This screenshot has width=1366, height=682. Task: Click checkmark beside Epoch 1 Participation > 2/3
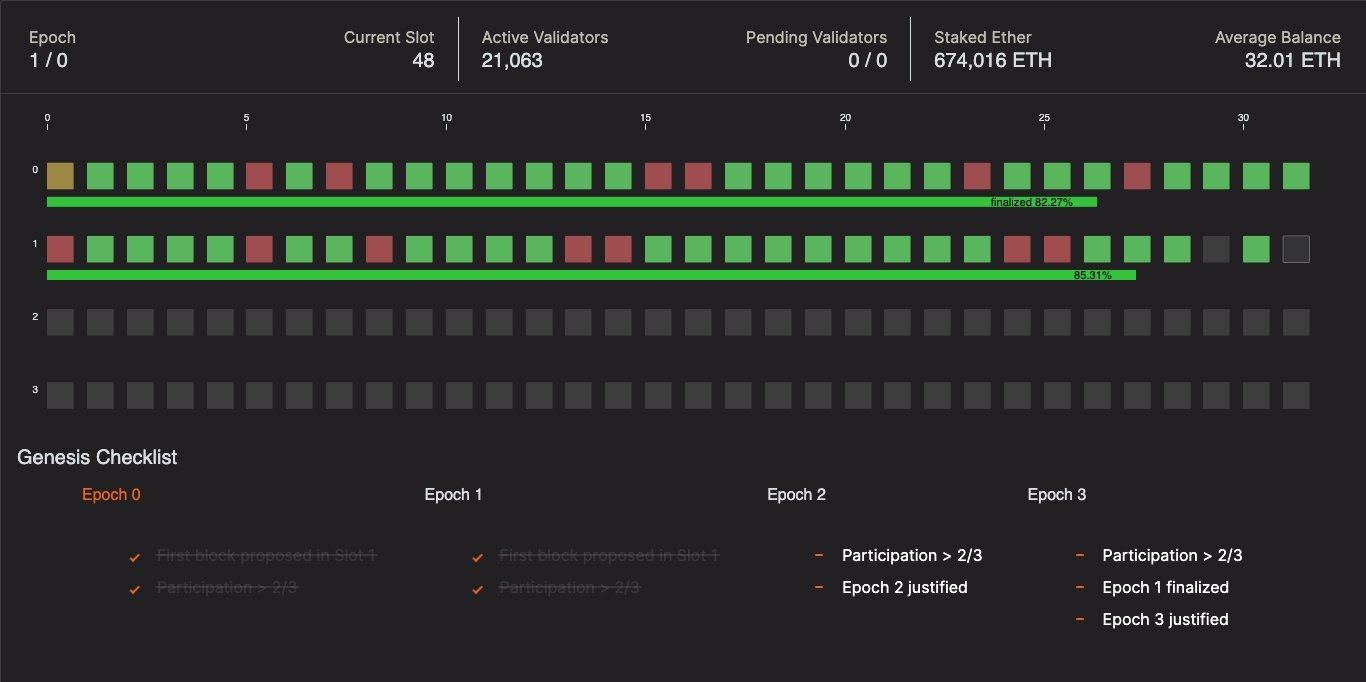[x=478, y=589]
